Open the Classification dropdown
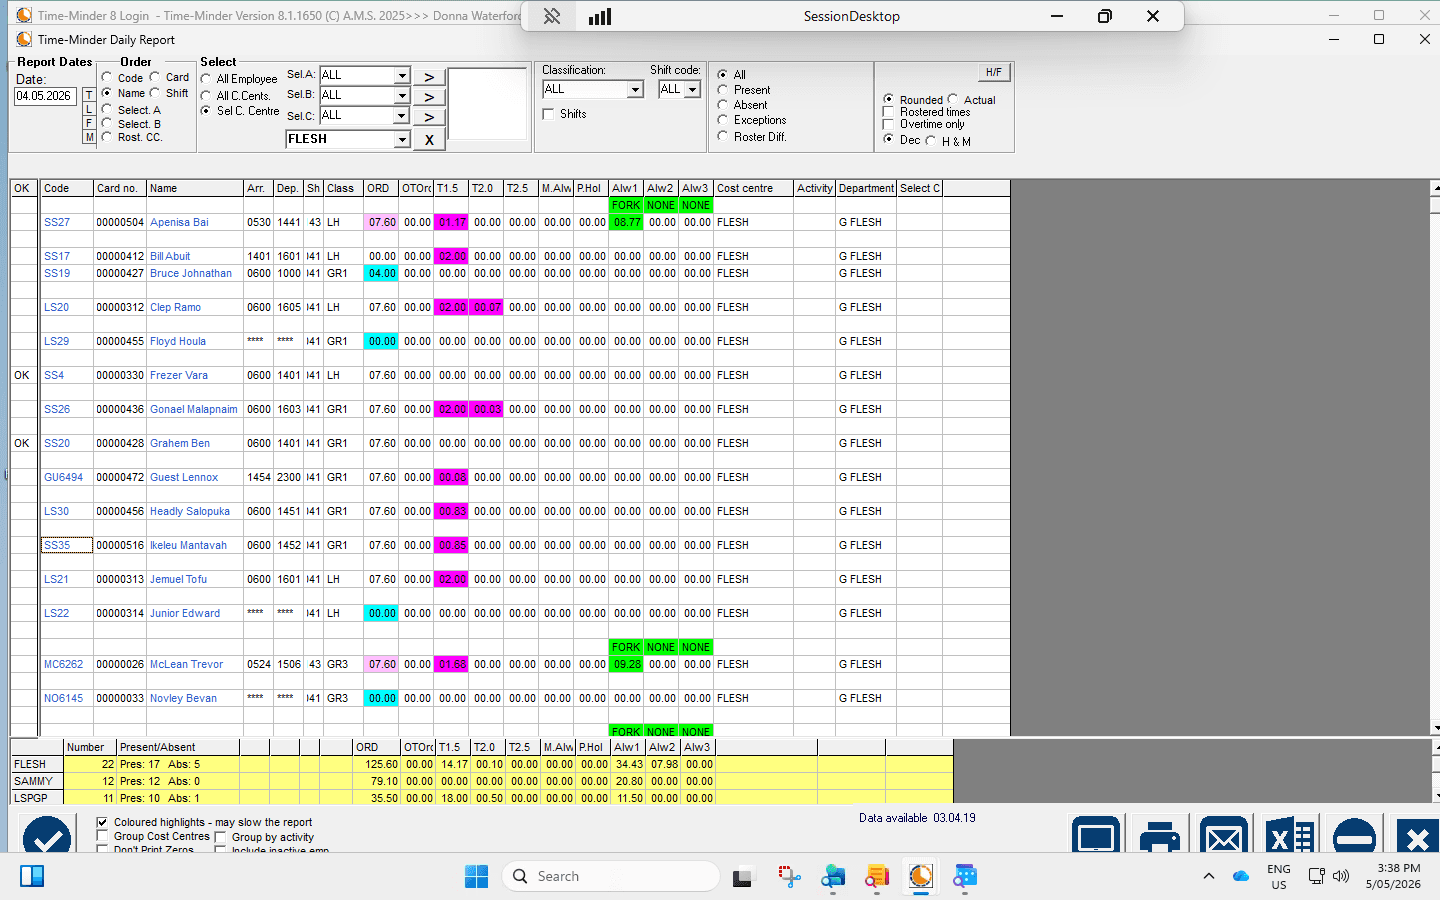The height and width of the screenshot is (900, 1440). pos(635,90)
